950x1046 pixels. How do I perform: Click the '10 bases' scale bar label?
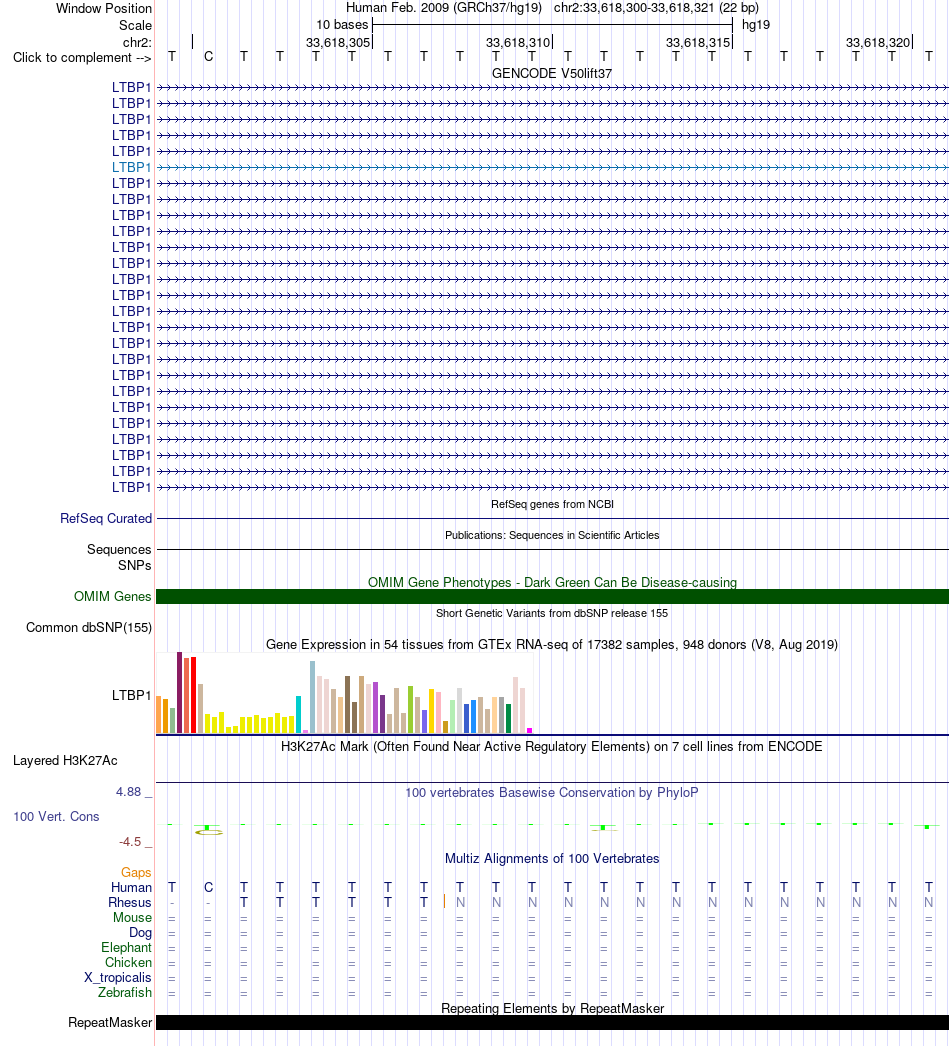[342, 25]
